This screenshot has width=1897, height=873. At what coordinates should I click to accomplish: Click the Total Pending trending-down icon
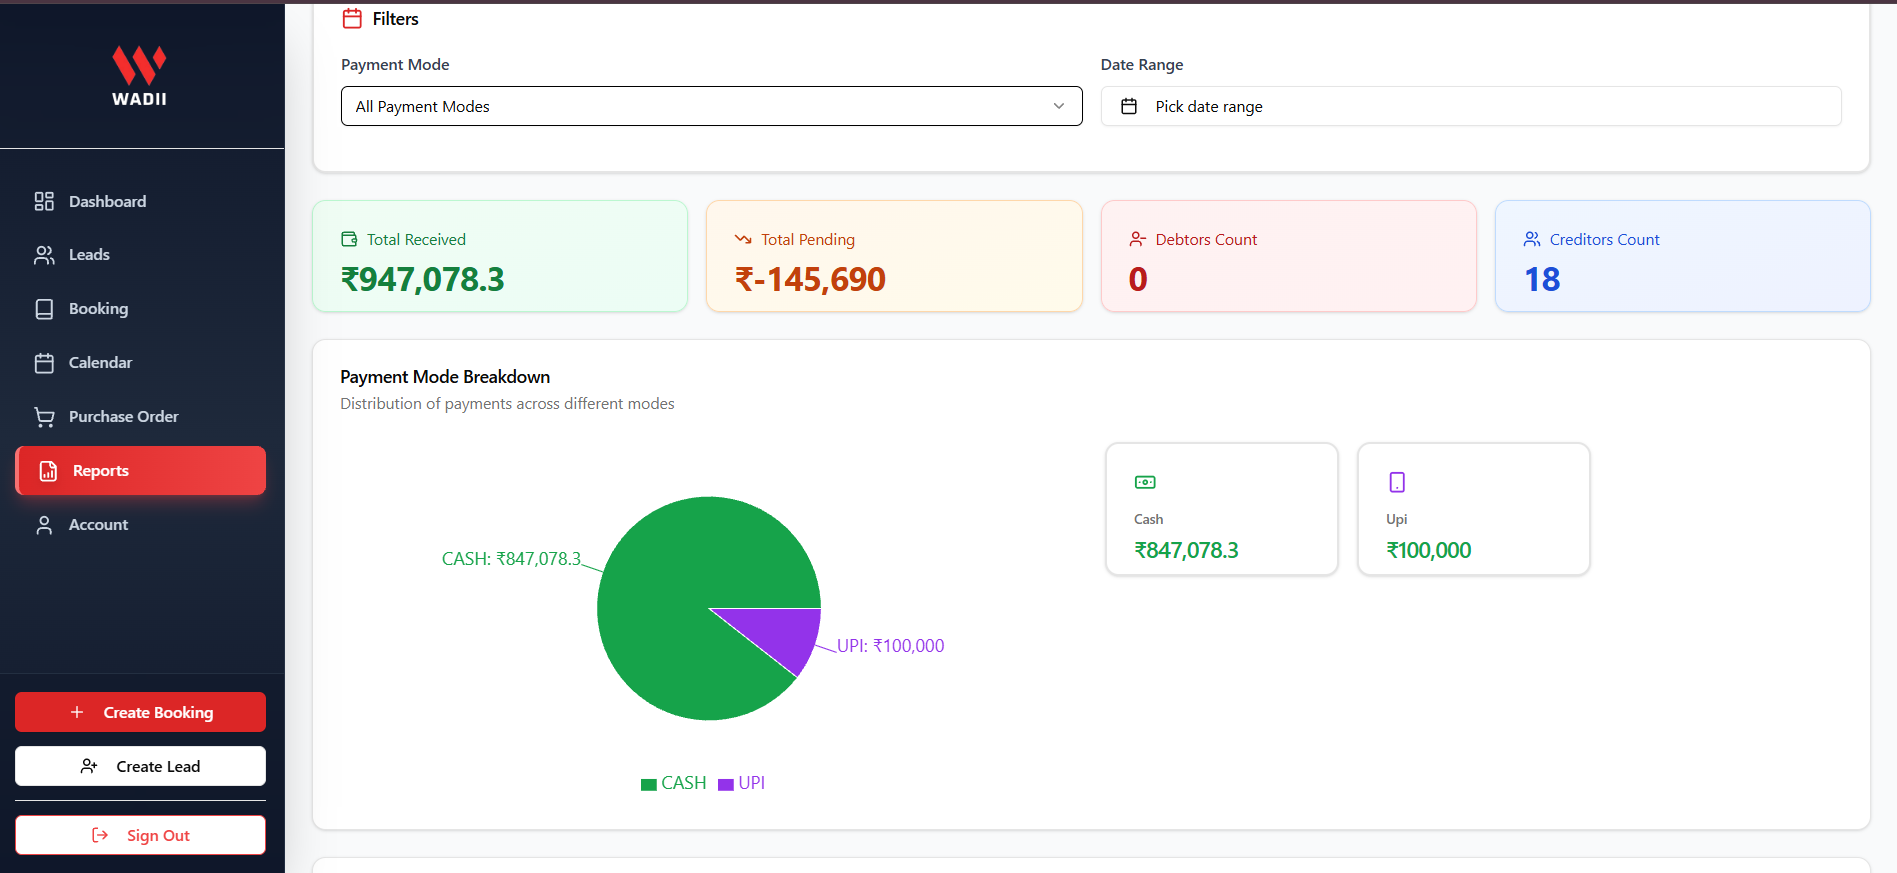click(x=743, y=239)
